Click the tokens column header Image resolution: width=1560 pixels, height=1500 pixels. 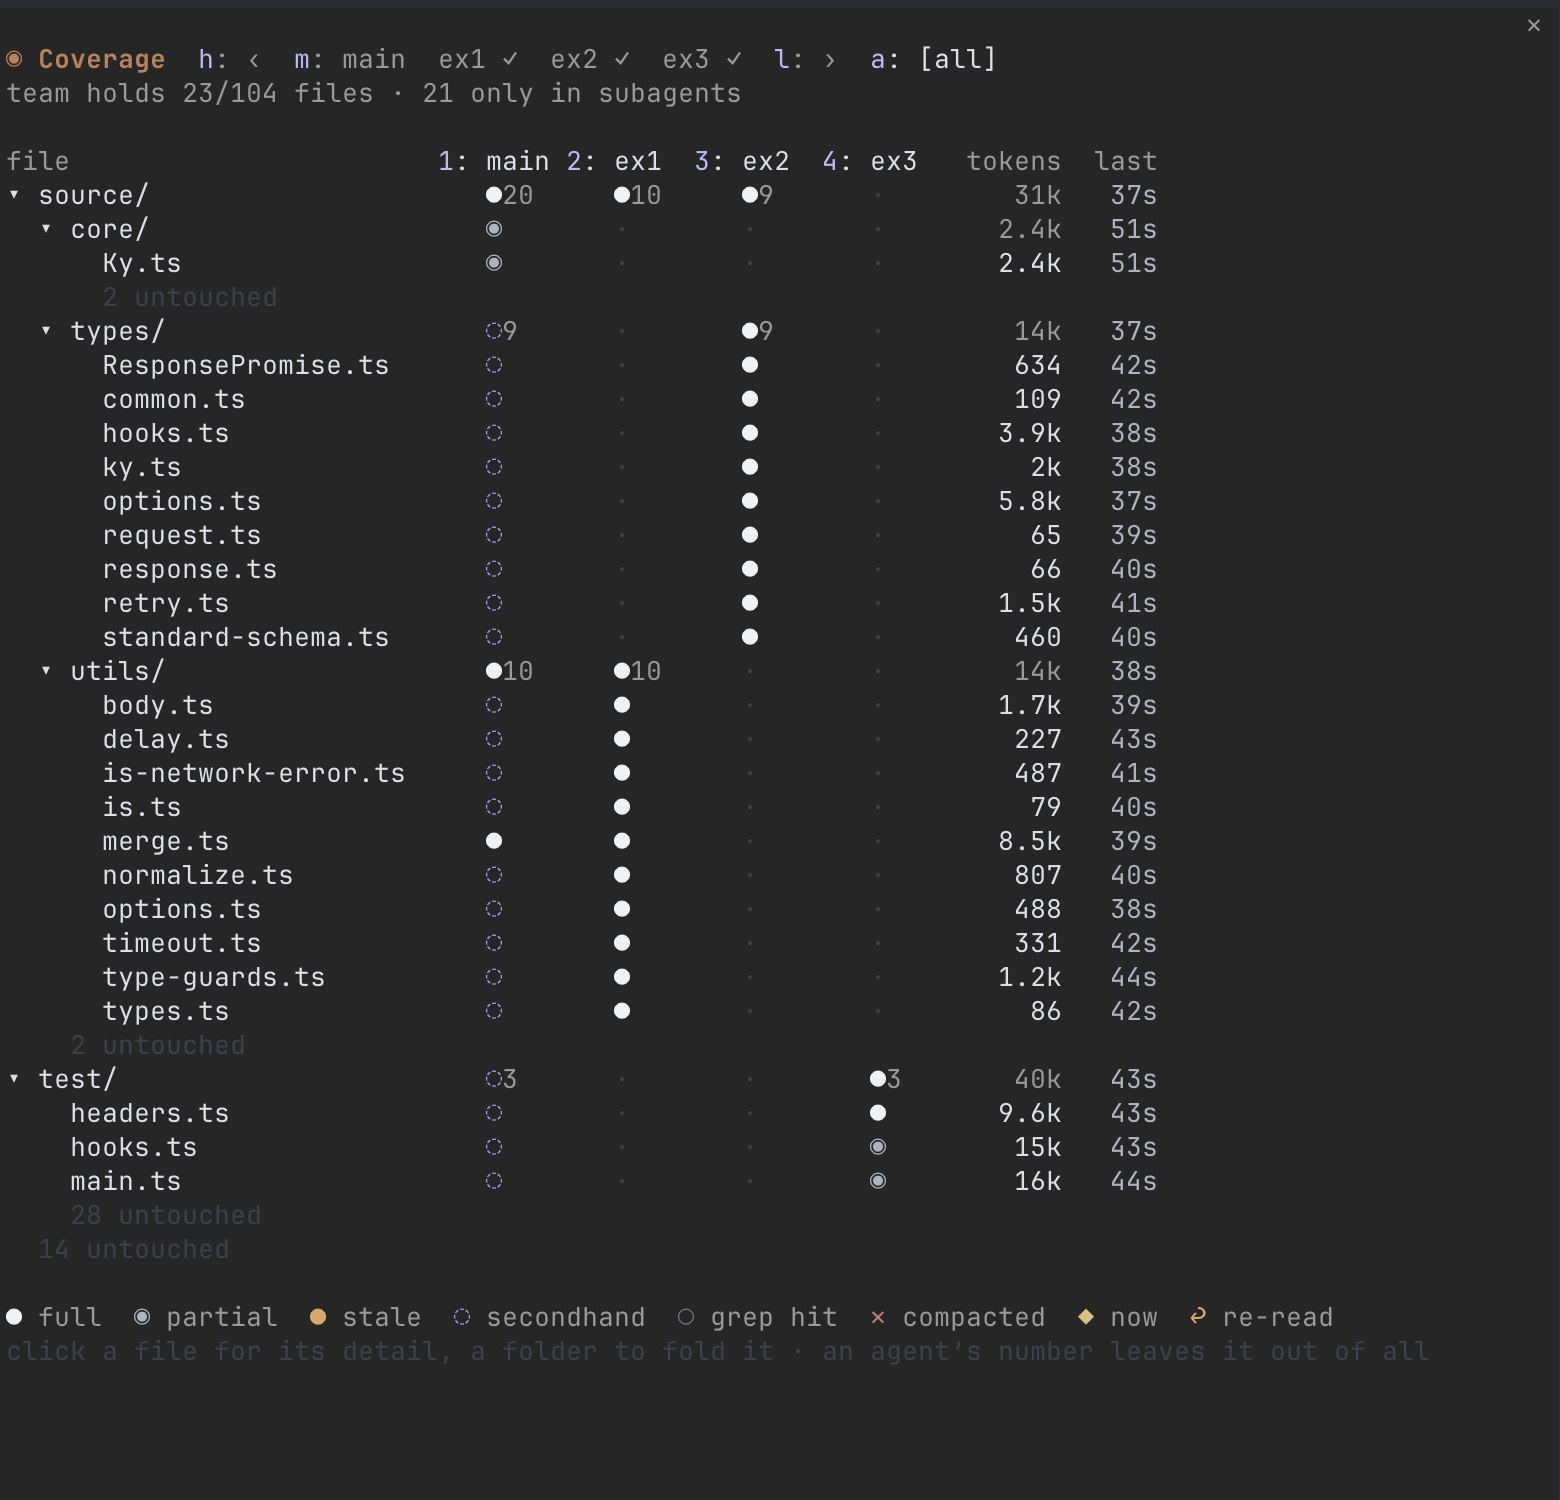1013,161
